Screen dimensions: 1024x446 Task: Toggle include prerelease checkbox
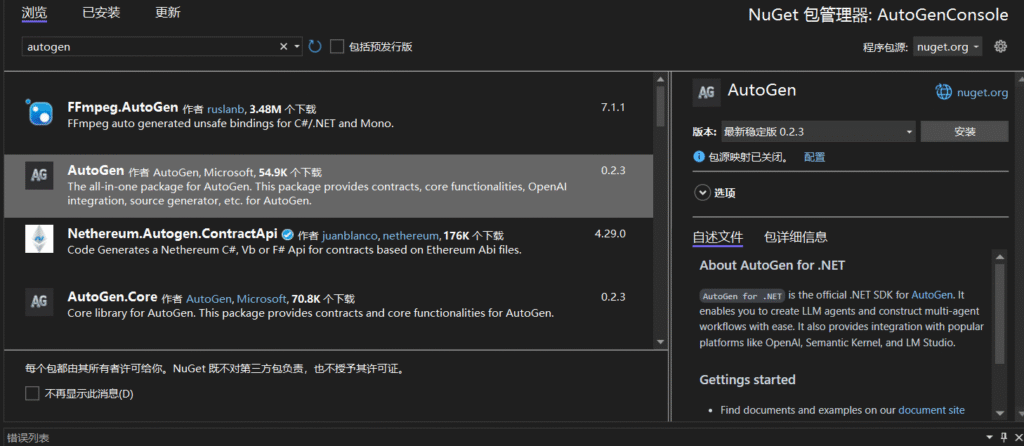coord(337,46)
